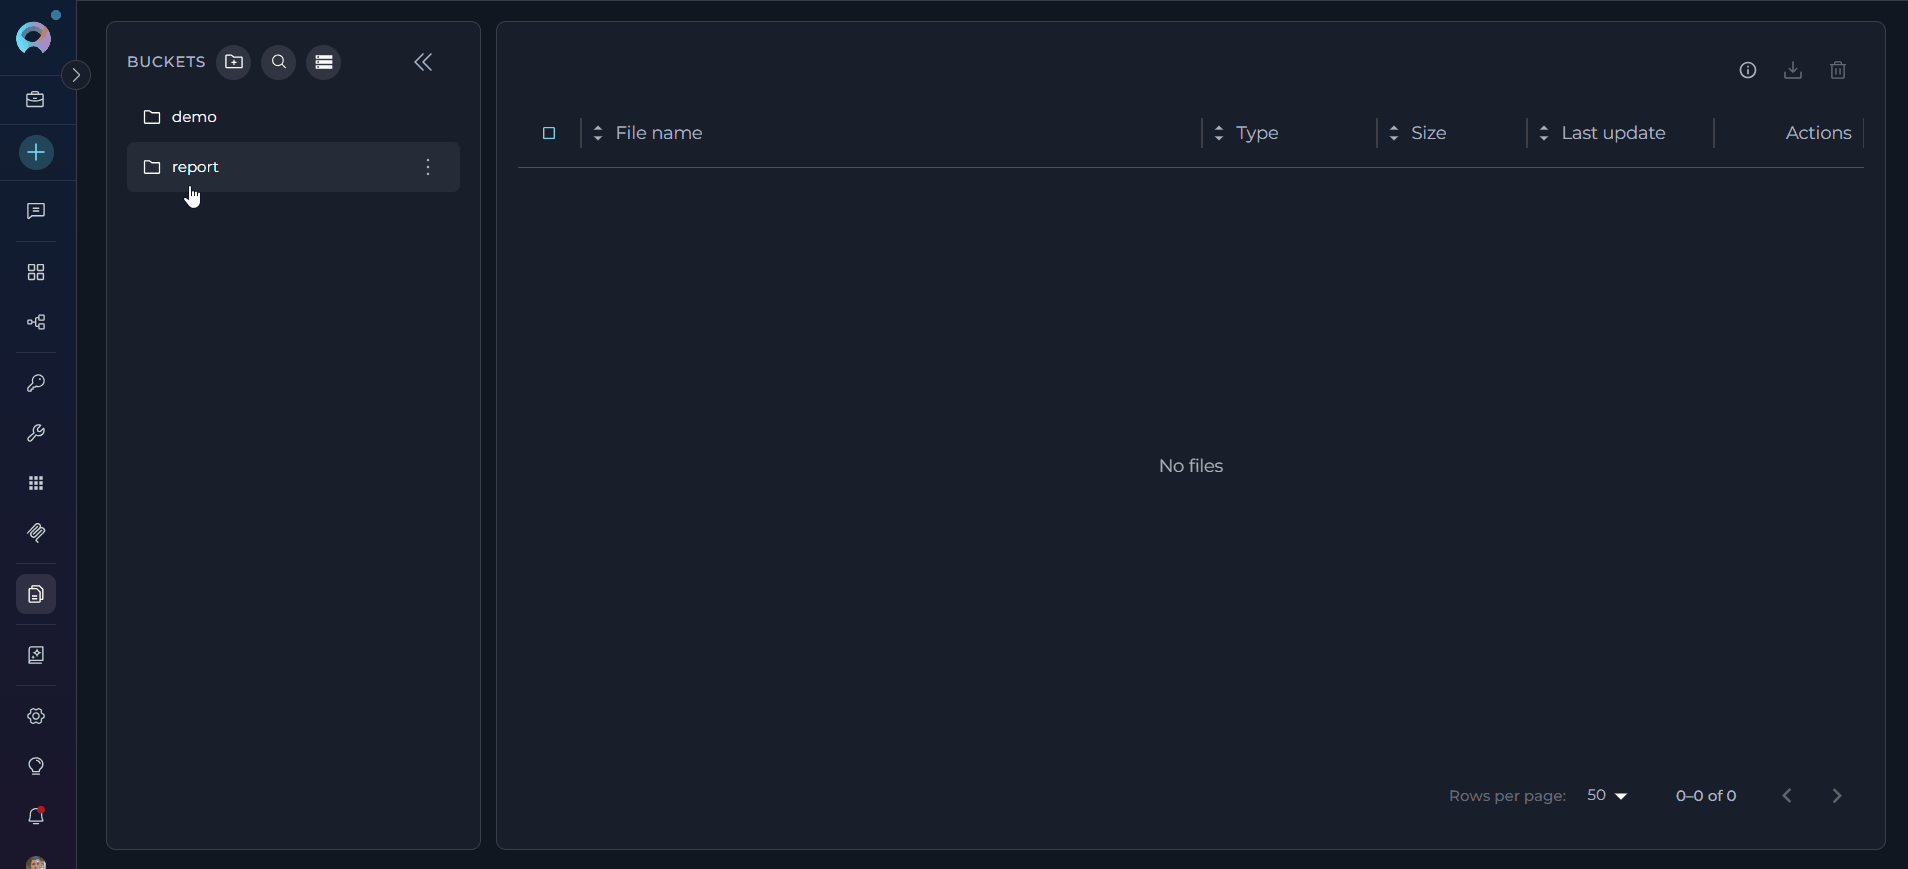Sort files by Last update column
Viewport: 1908px width, 869px height.
tap(1612, 133)
